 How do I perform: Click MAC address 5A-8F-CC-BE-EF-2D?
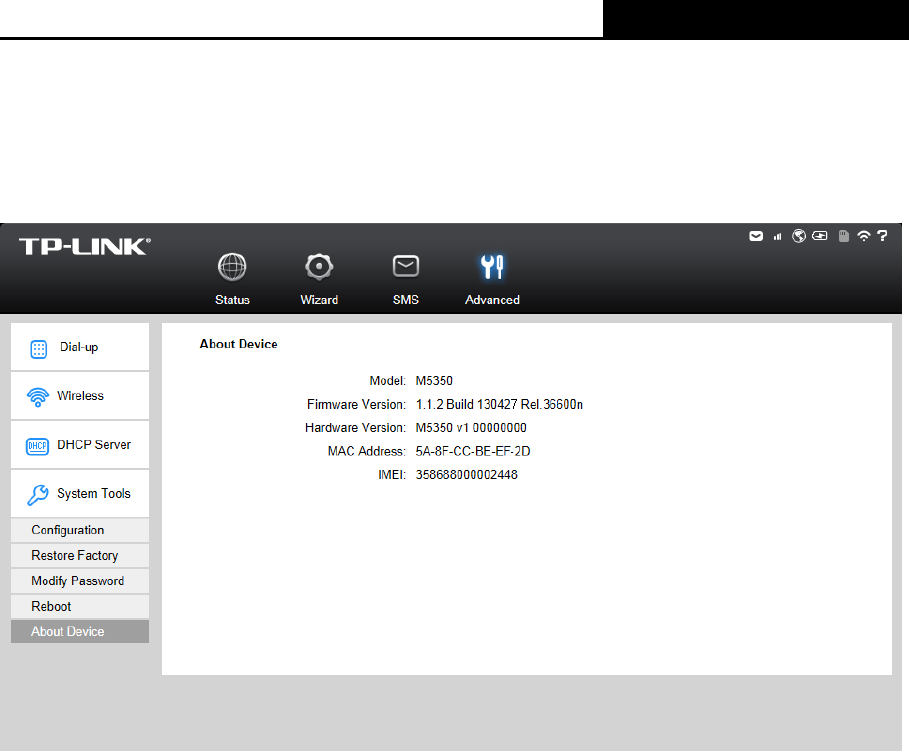472,451
